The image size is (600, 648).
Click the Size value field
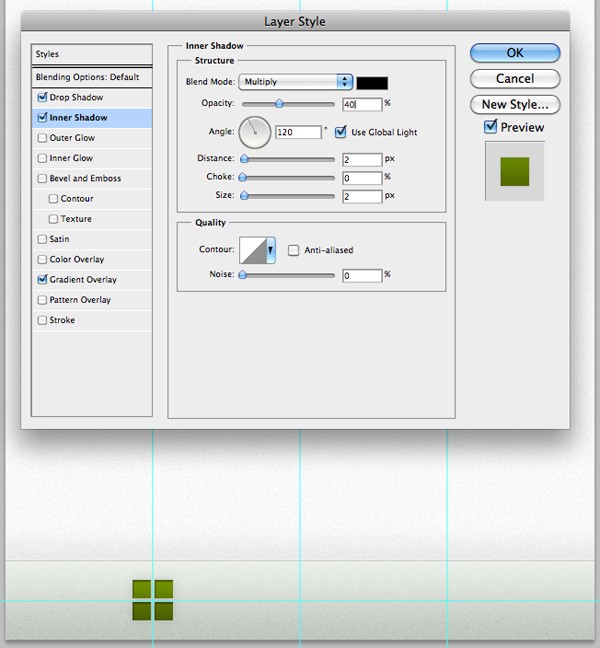point(362,196)
